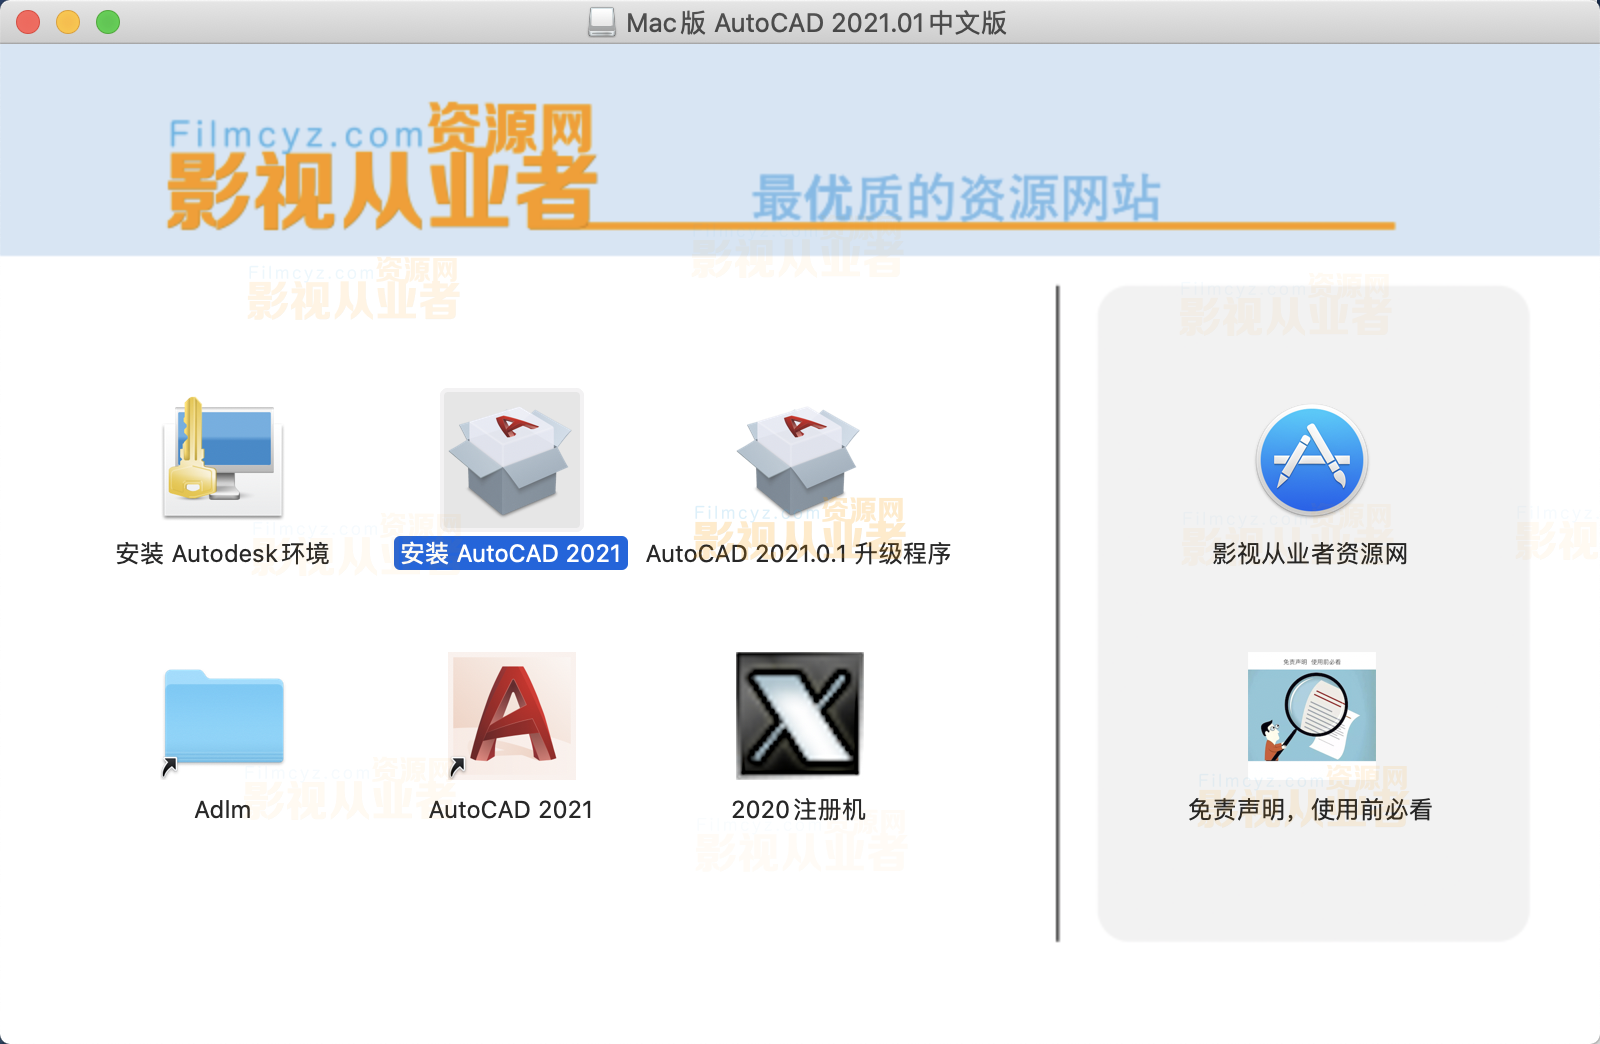The image size is (1600, 1044).
Task: Open the 影视从业者资源网 App Store style icon
Action: pos(1311,460)
